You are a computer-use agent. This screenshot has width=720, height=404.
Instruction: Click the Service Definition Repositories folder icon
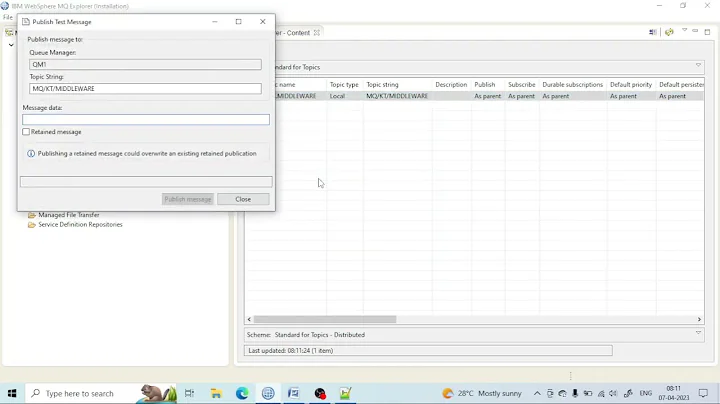click(32, 224)
